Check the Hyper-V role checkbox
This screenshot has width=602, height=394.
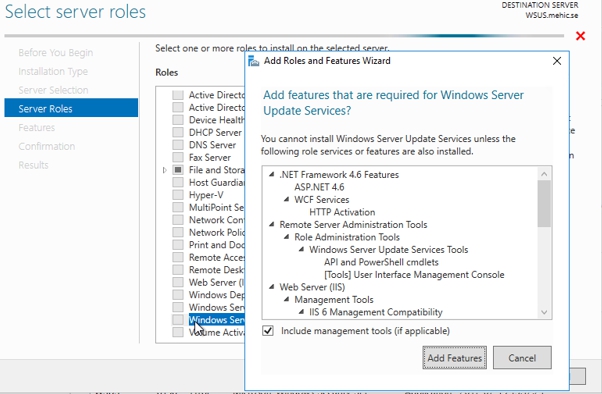tap(178, 195)
